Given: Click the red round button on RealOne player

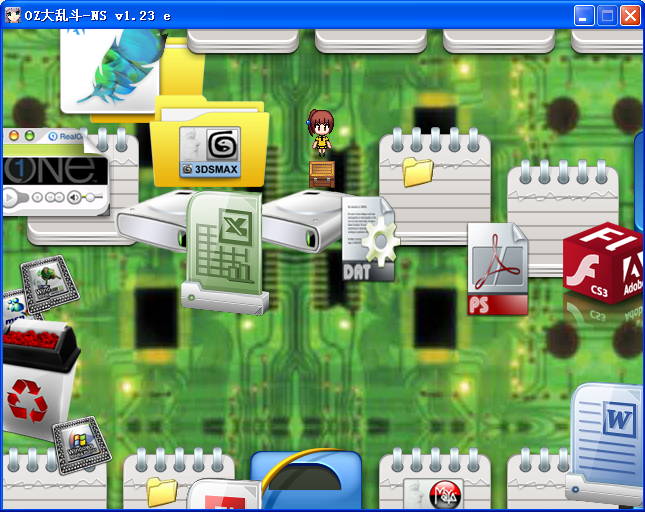Looking at the screenshot, I should [14, 135].
